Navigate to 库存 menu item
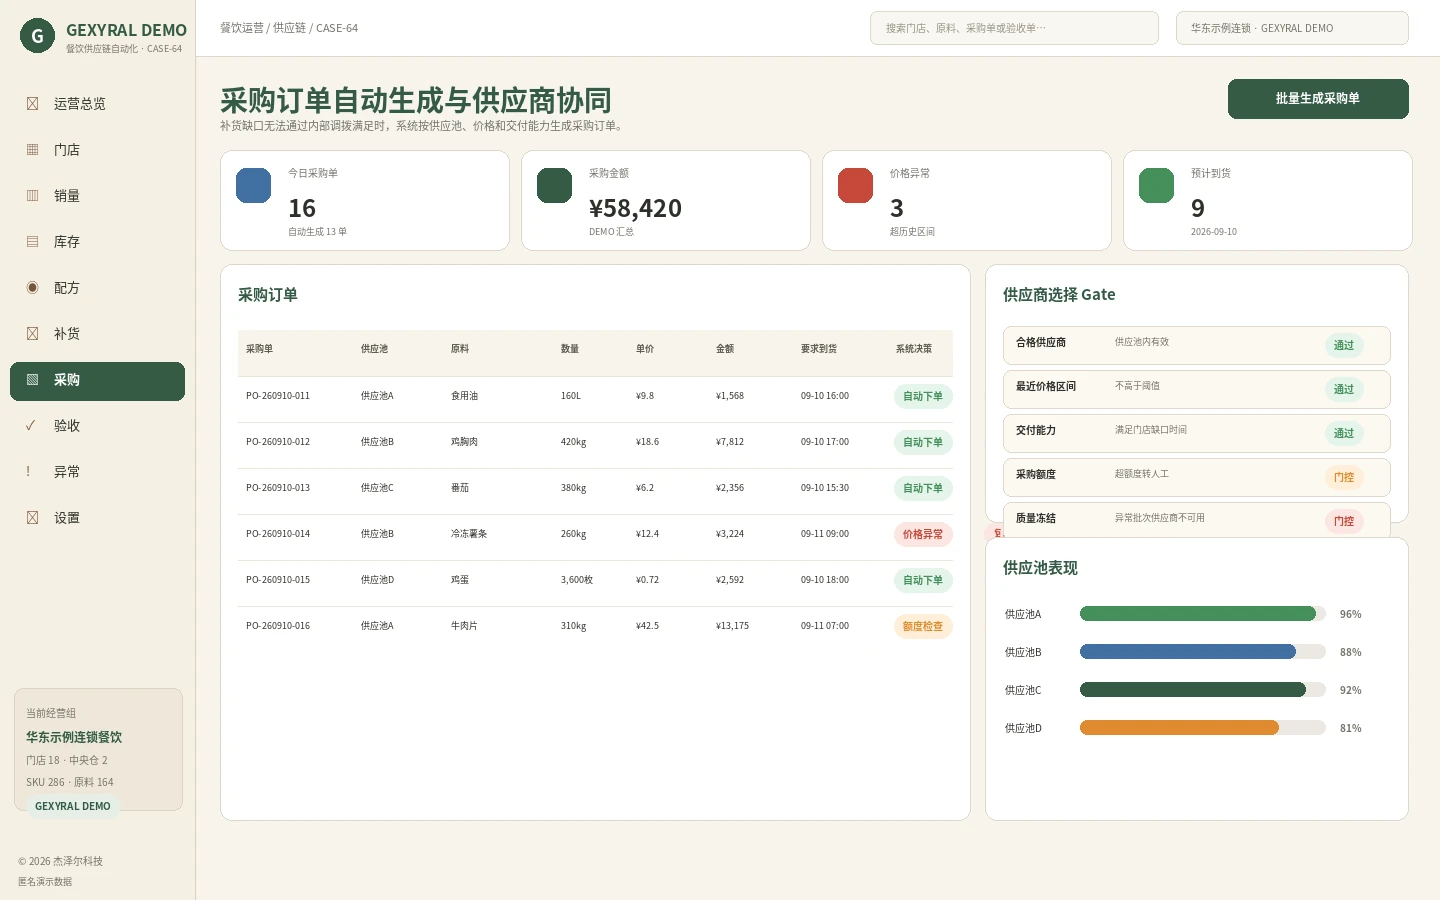1440x900 pixels. pyautogui.click(x=97, y=242)
